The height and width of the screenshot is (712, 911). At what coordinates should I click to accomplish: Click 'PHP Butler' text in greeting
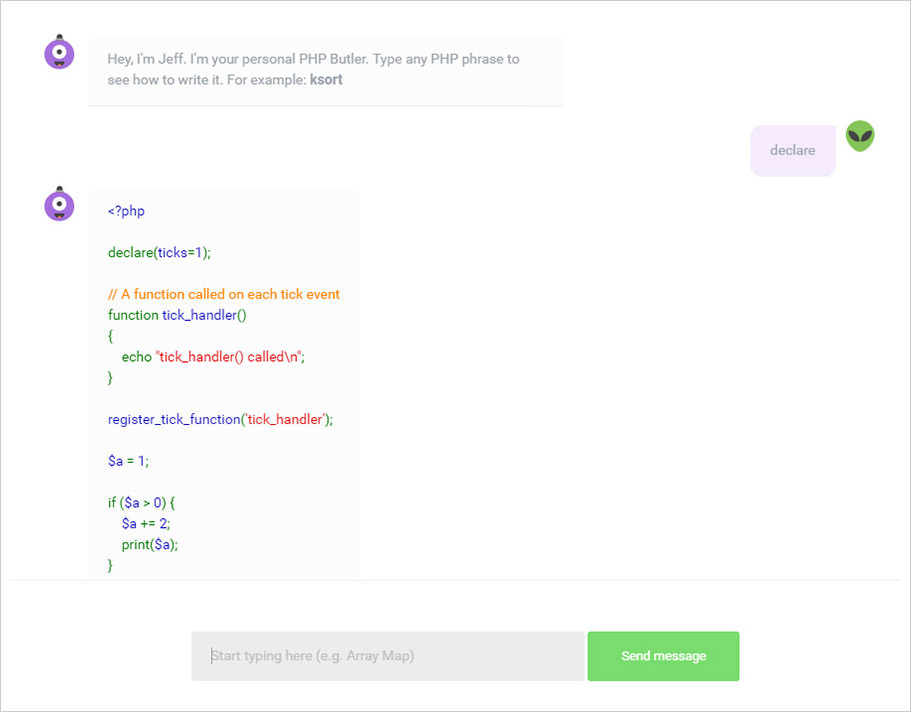tap(333, 59)
